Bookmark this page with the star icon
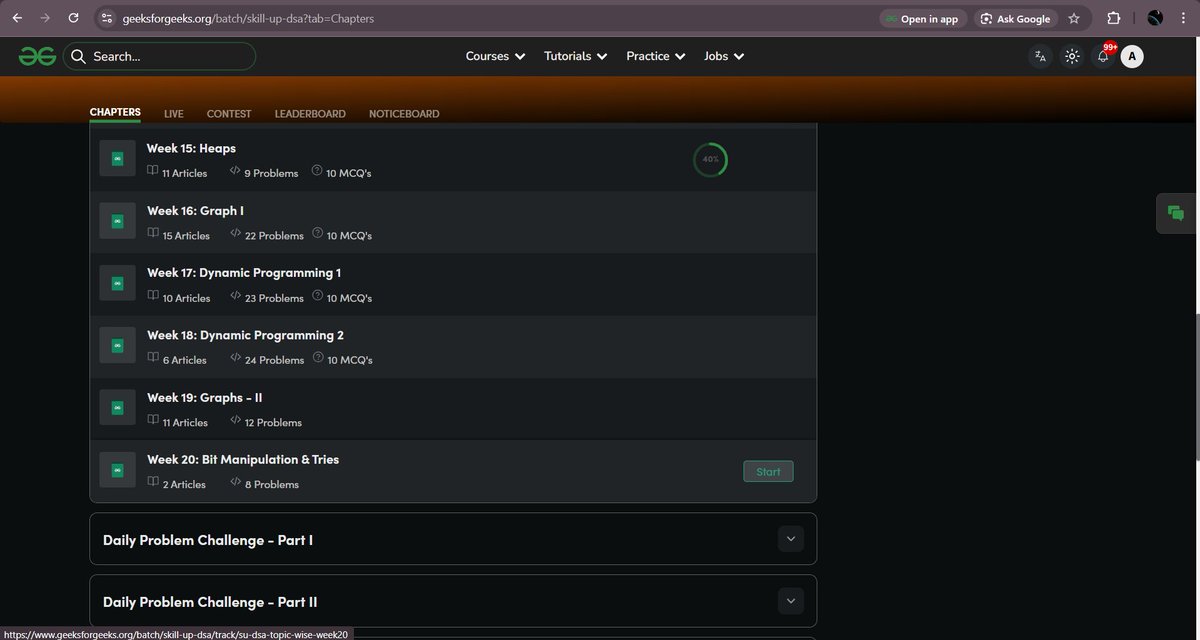This screenshot has width=1200, height=640. pyautogui.click(x=1074, y=18)
